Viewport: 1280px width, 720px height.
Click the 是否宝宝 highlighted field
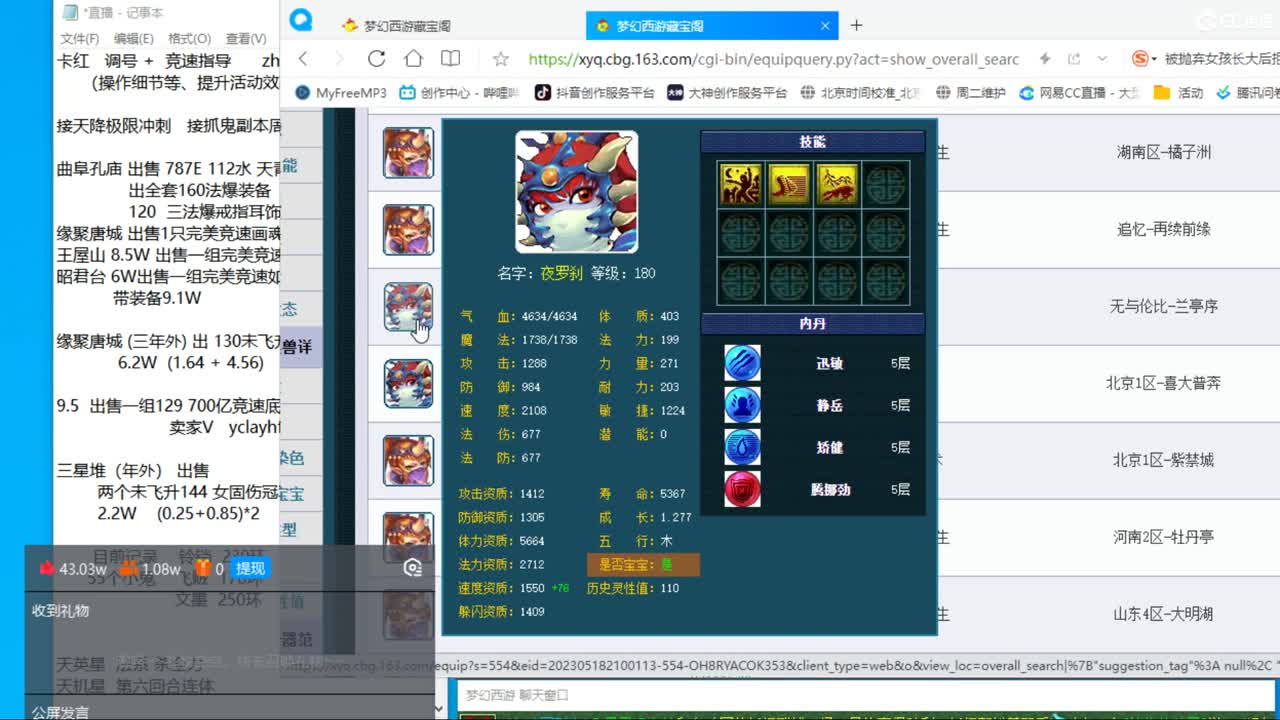[x=643, y=565]
